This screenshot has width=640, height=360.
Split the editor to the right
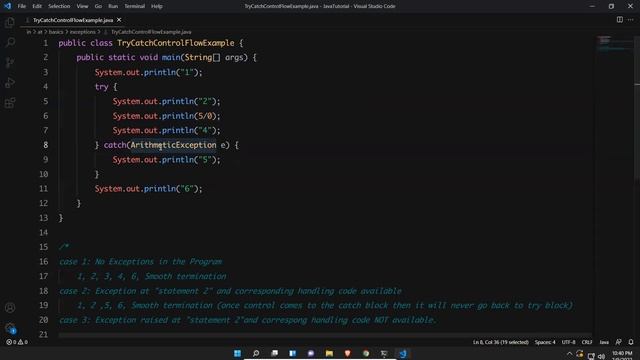pyautogui.click(x=620, y=20)
